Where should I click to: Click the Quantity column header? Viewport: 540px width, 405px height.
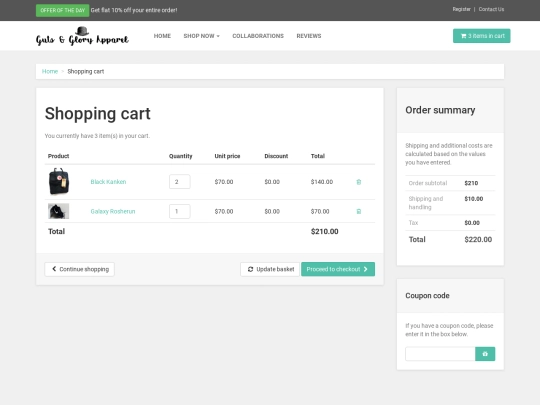click(x=180, y=156)
